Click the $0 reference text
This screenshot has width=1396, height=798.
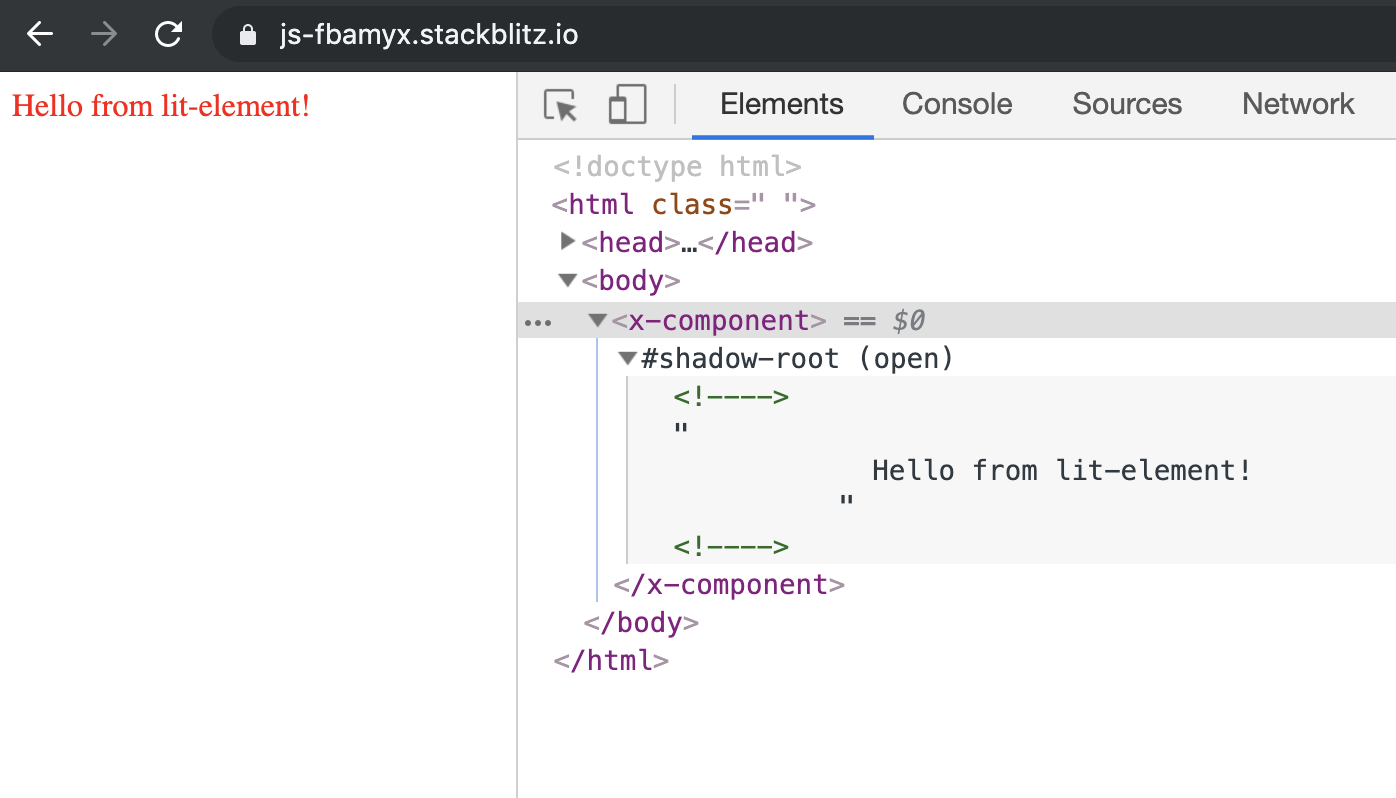[x=908, y=321]
